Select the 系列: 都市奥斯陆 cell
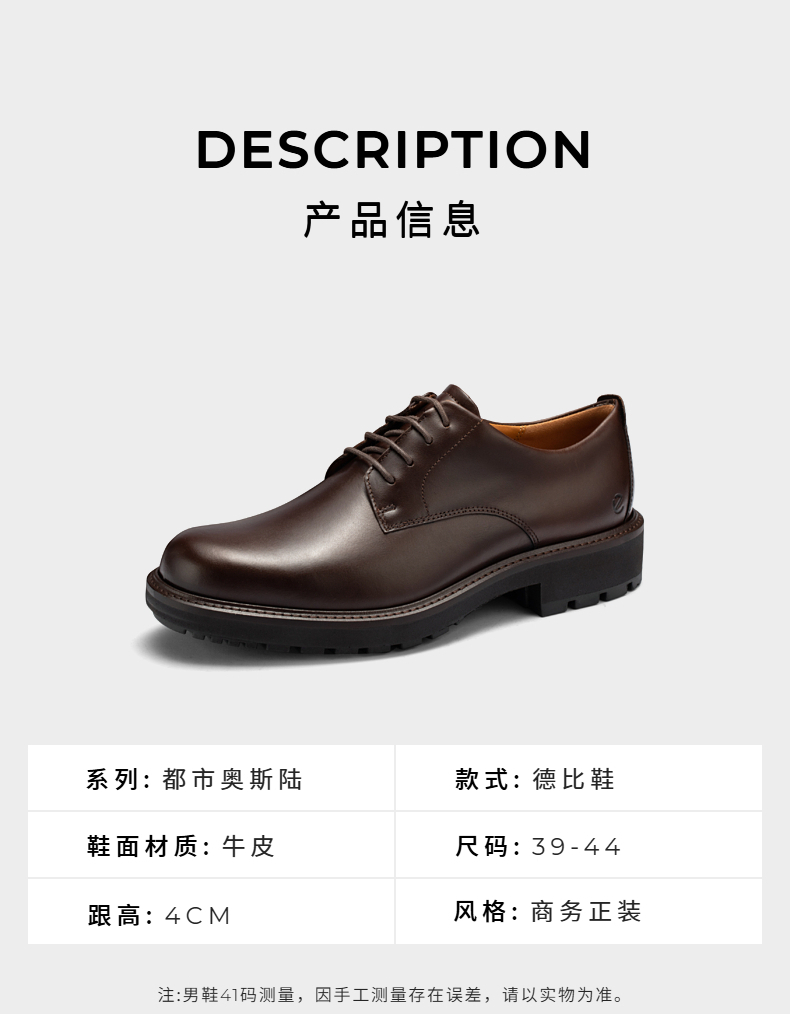Screen dimensions: 790x1014 click(211, 779)
